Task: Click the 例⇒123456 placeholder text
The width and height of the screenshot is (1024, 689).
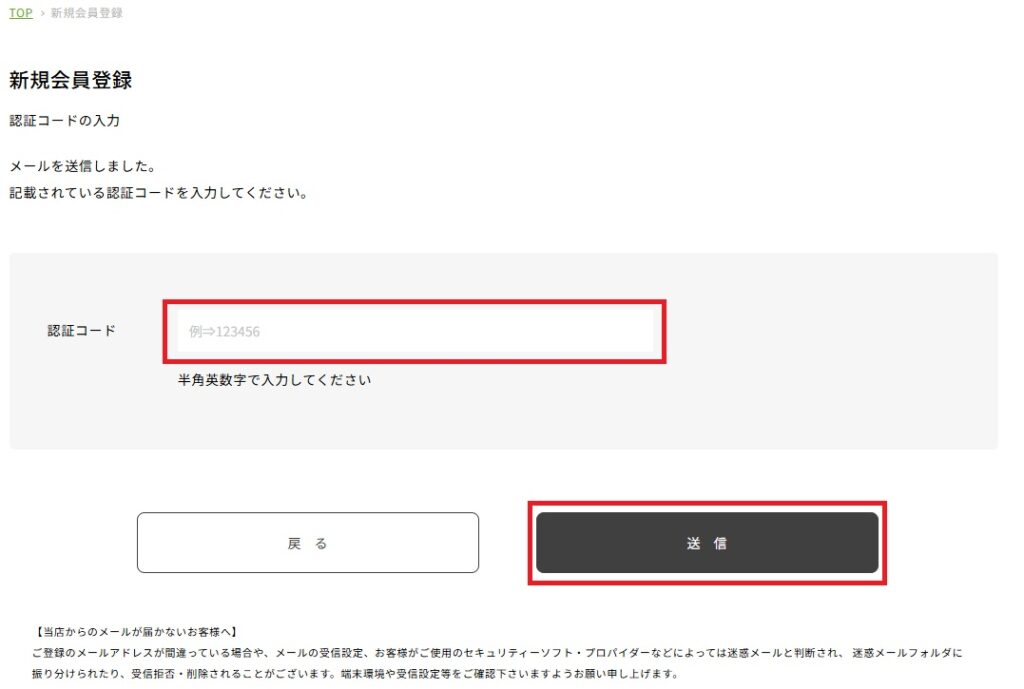Action: [225, 332]
